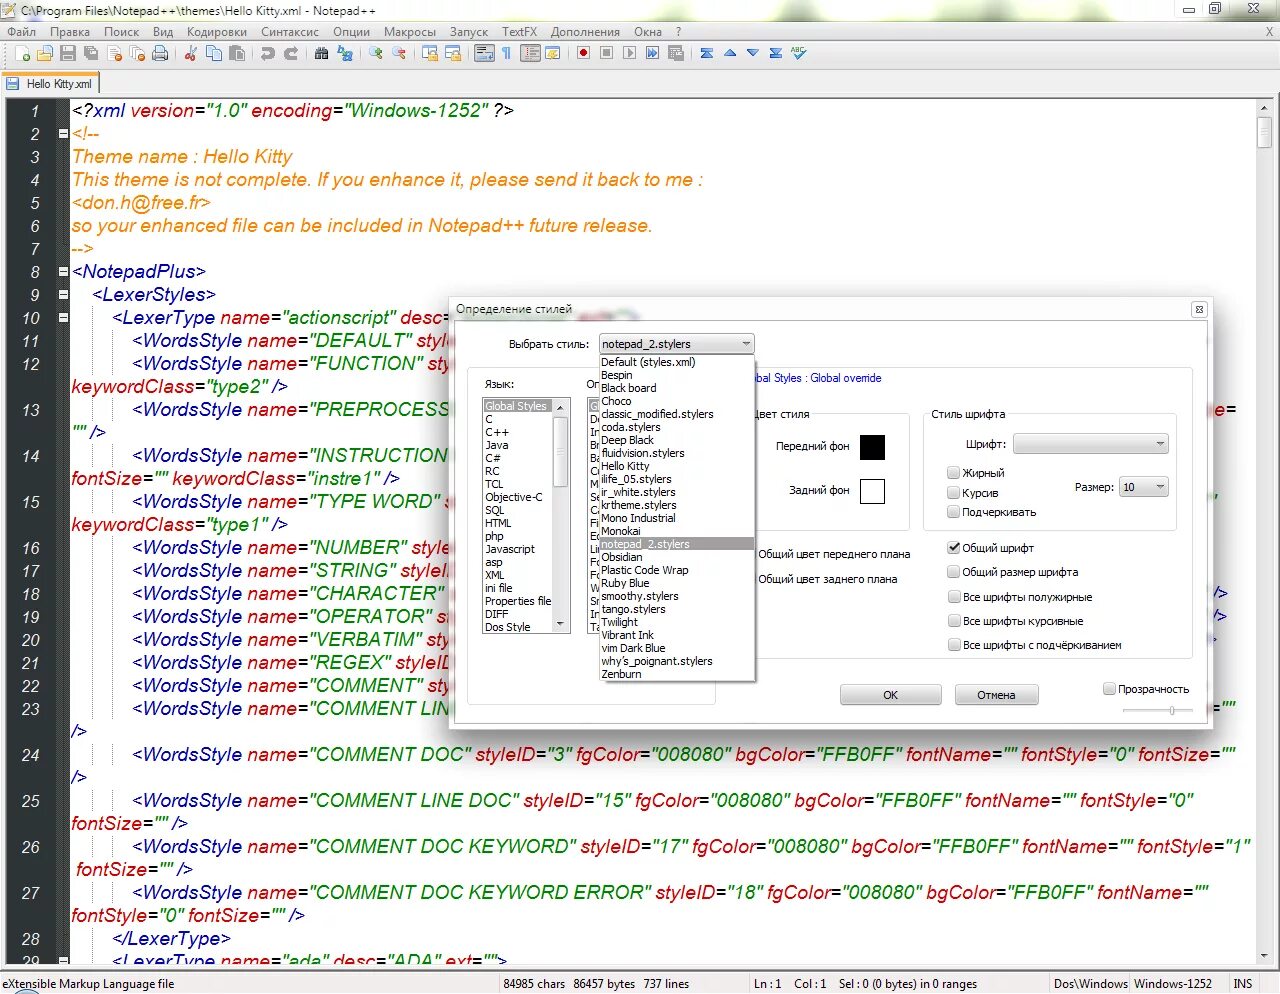
Task: Open the Поиск menu
Action: [121, 32]
